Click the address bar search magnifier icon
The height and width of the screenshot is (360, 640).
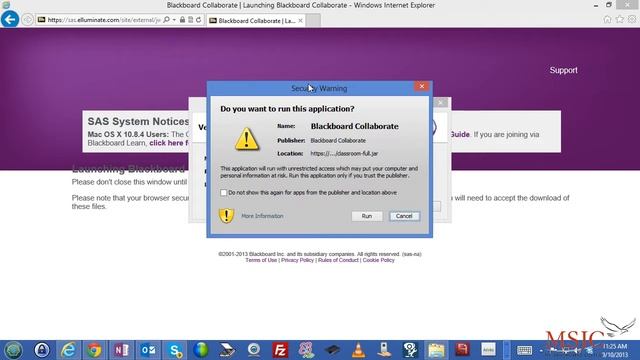pos(166,20)
